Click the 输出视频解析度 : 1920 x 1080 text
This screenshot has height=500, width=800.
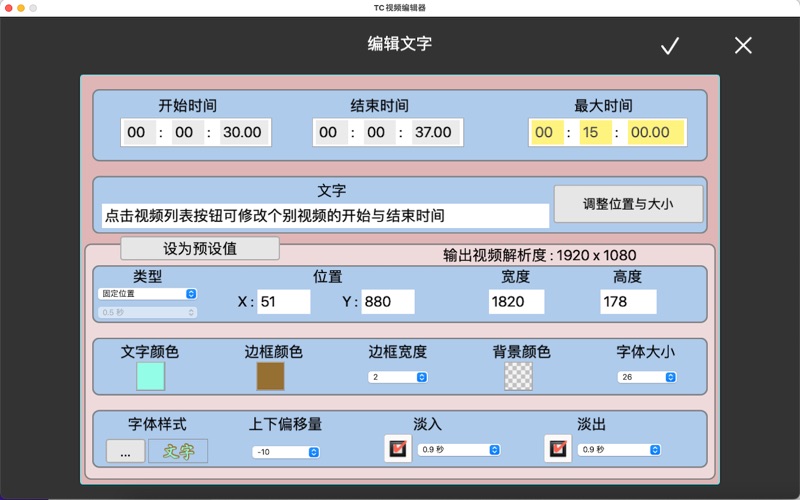(x=539, y=255)
